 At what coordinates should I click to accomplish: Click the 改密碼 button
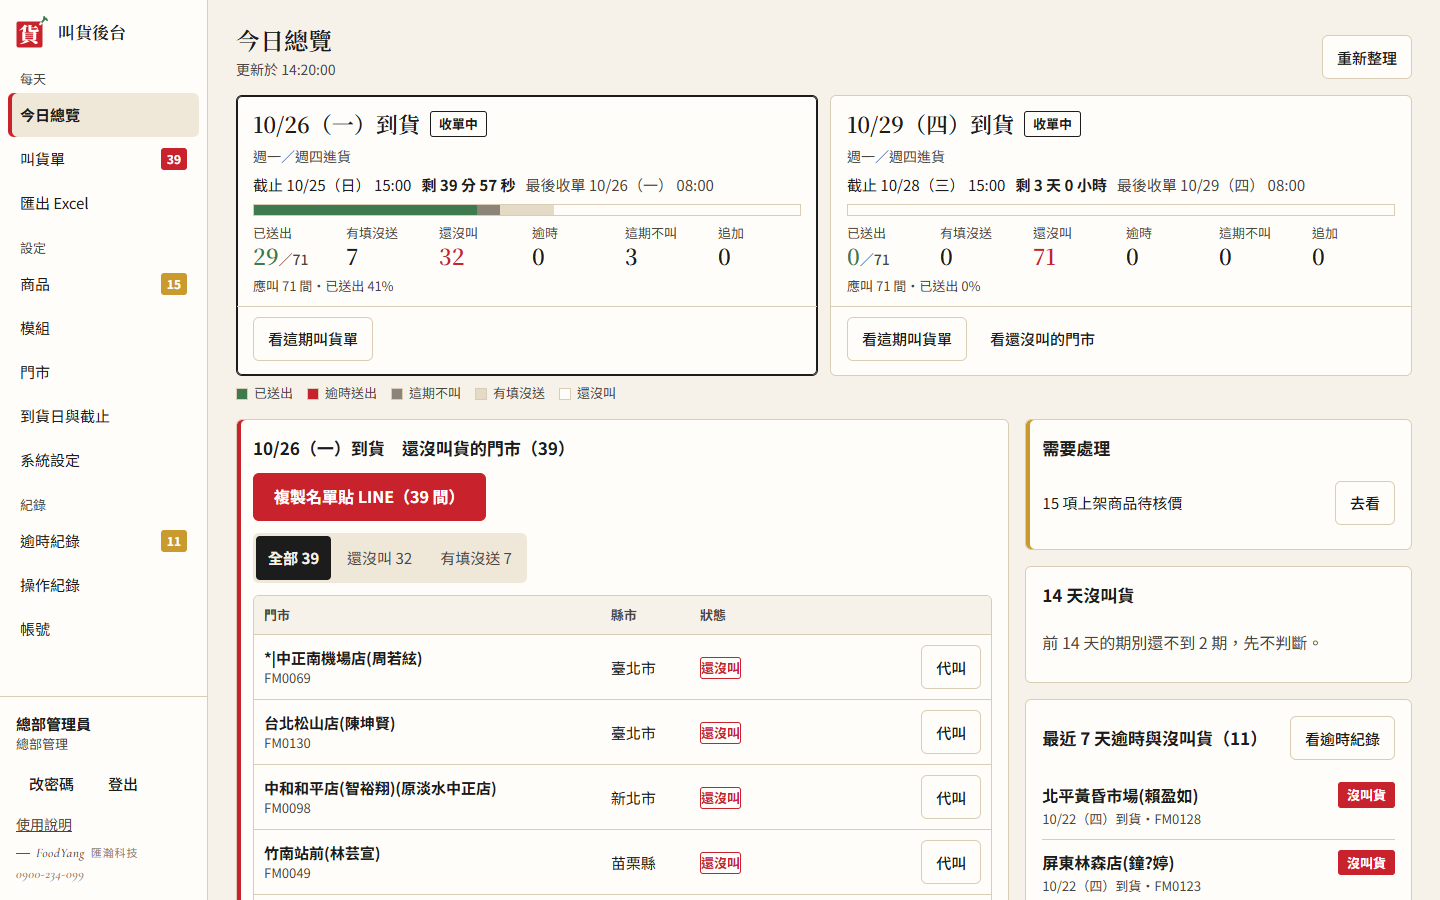pos(51,784)
